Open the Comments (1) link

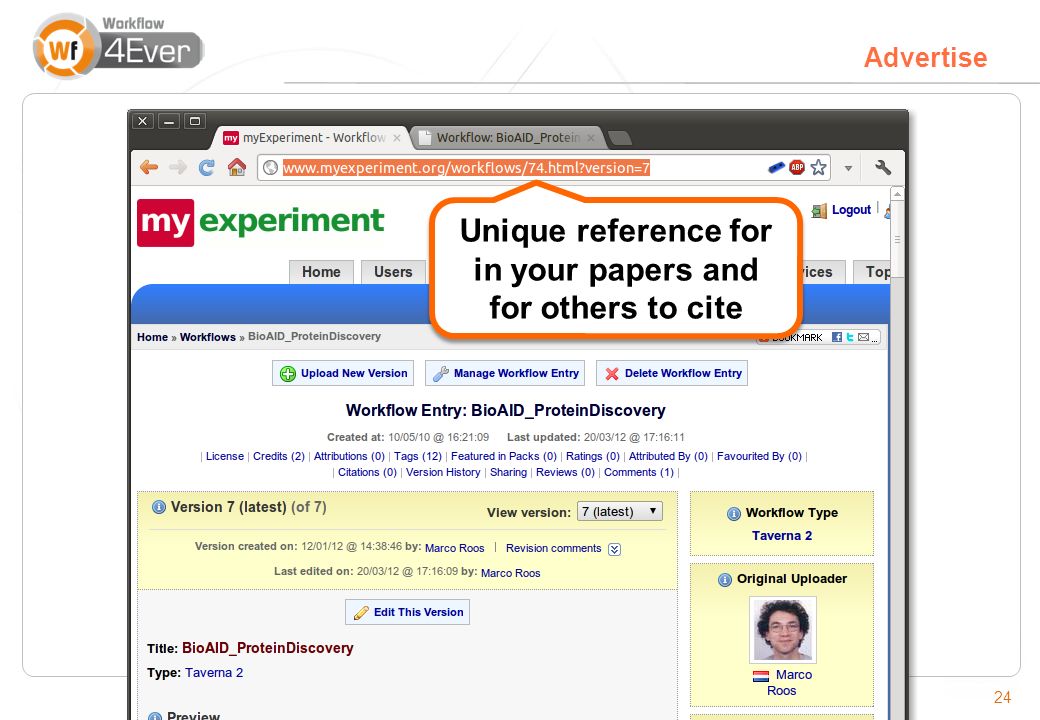click(x=639, y=472)
